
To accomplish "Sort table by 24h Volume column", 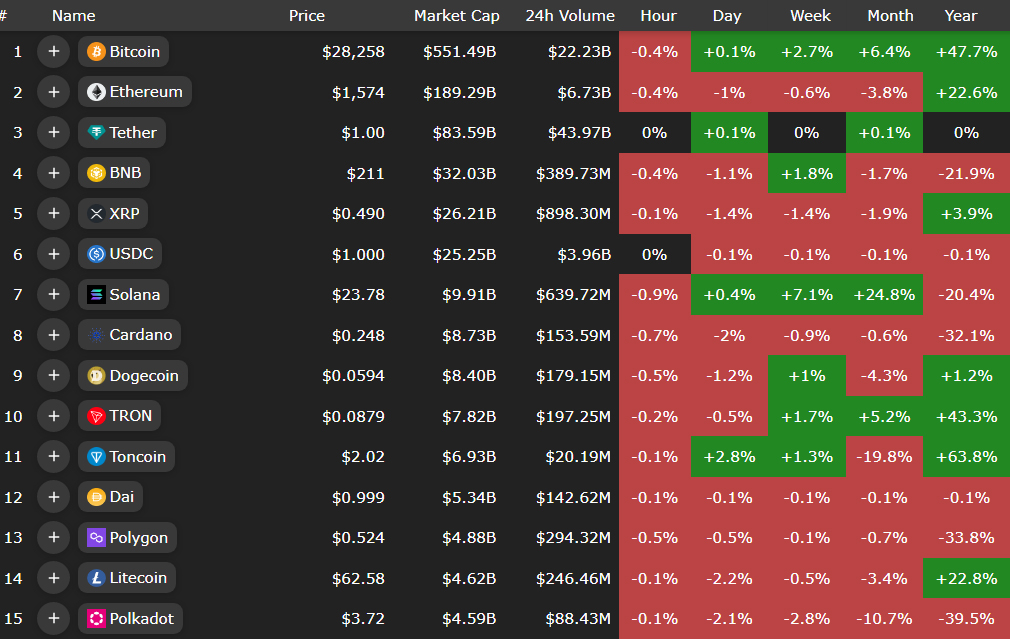I will coord(570,16).
